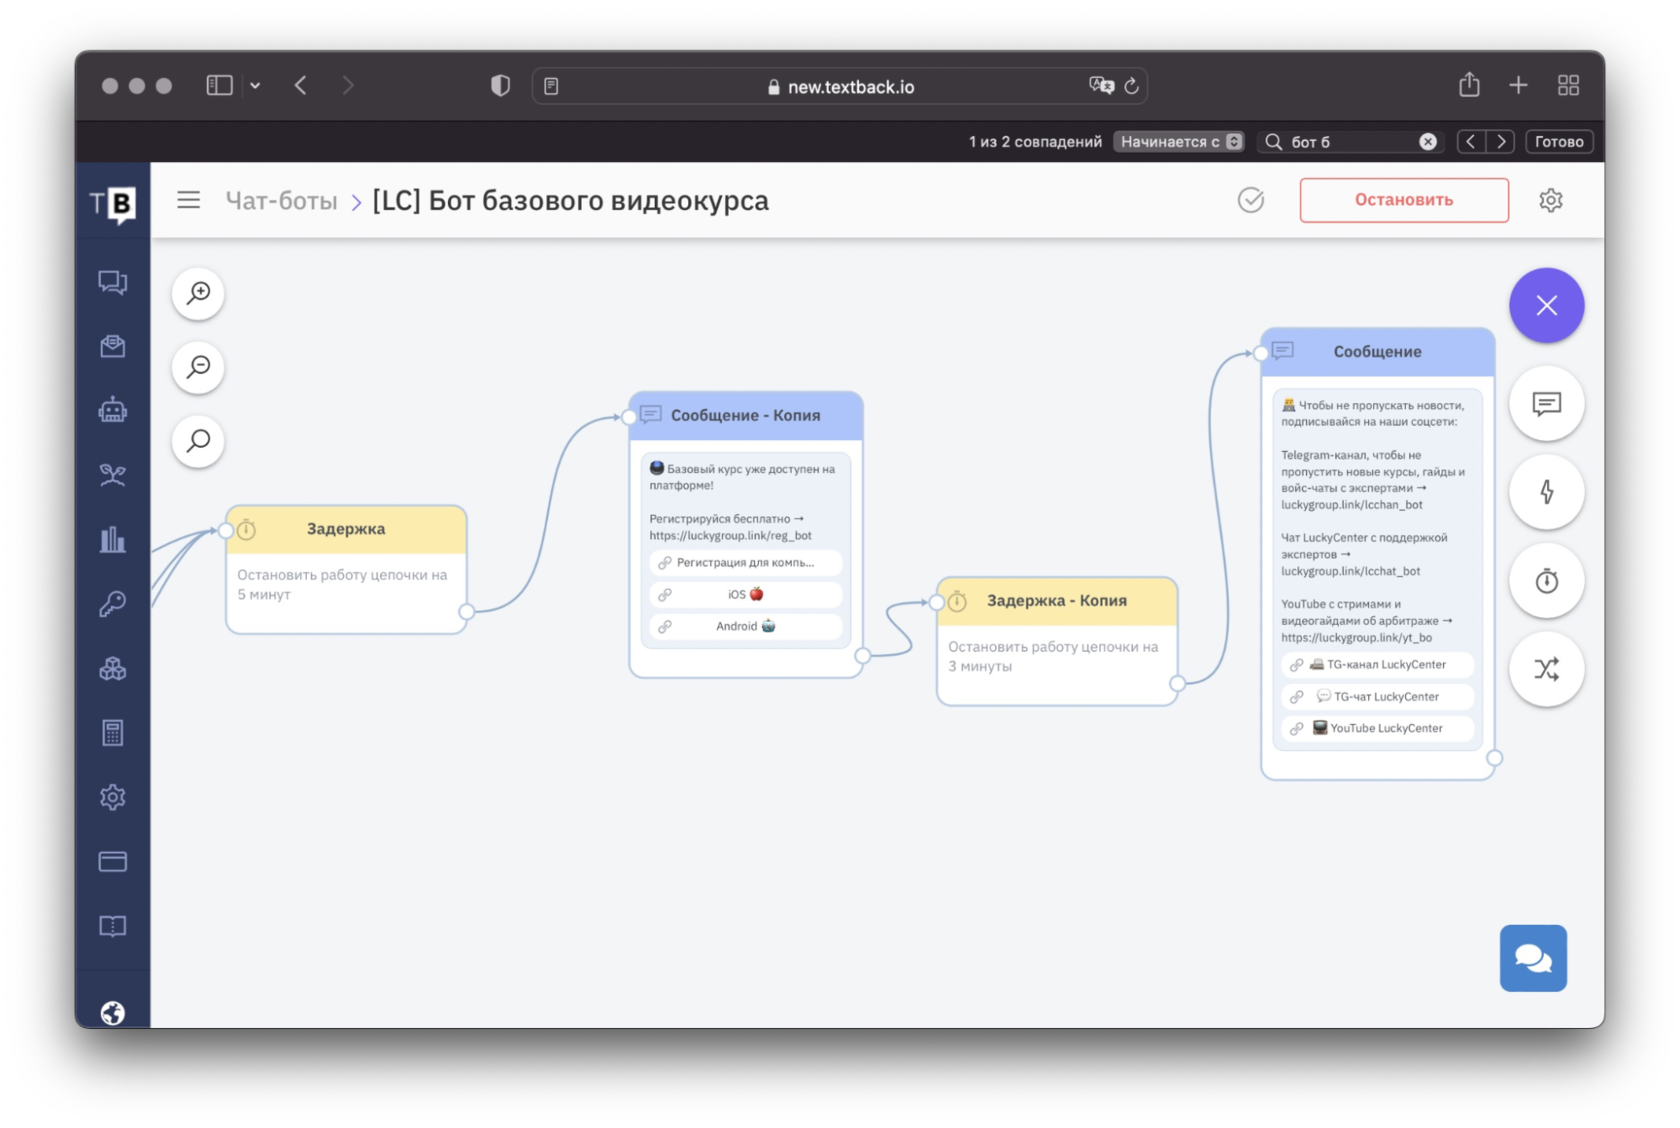Go back to Чат-боты breadcrumb

click(281, 201)
